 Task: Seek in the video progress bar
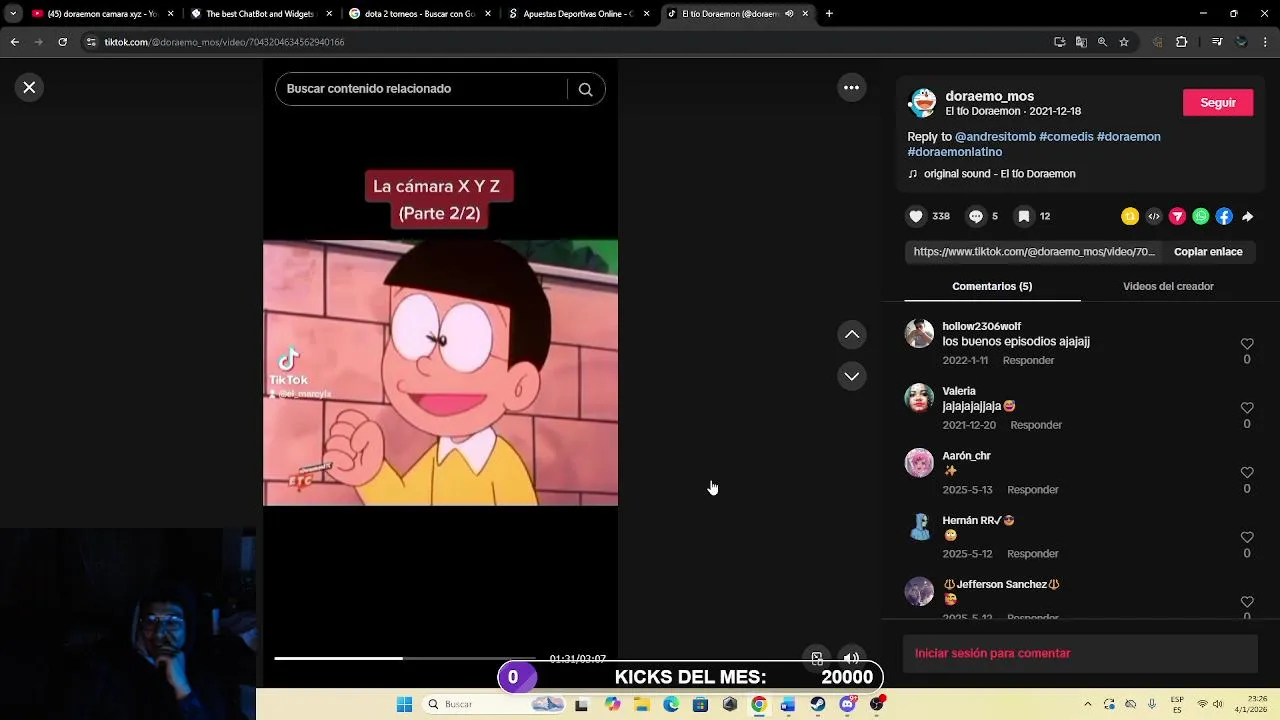pyautogui.click(x=405, y=658)
